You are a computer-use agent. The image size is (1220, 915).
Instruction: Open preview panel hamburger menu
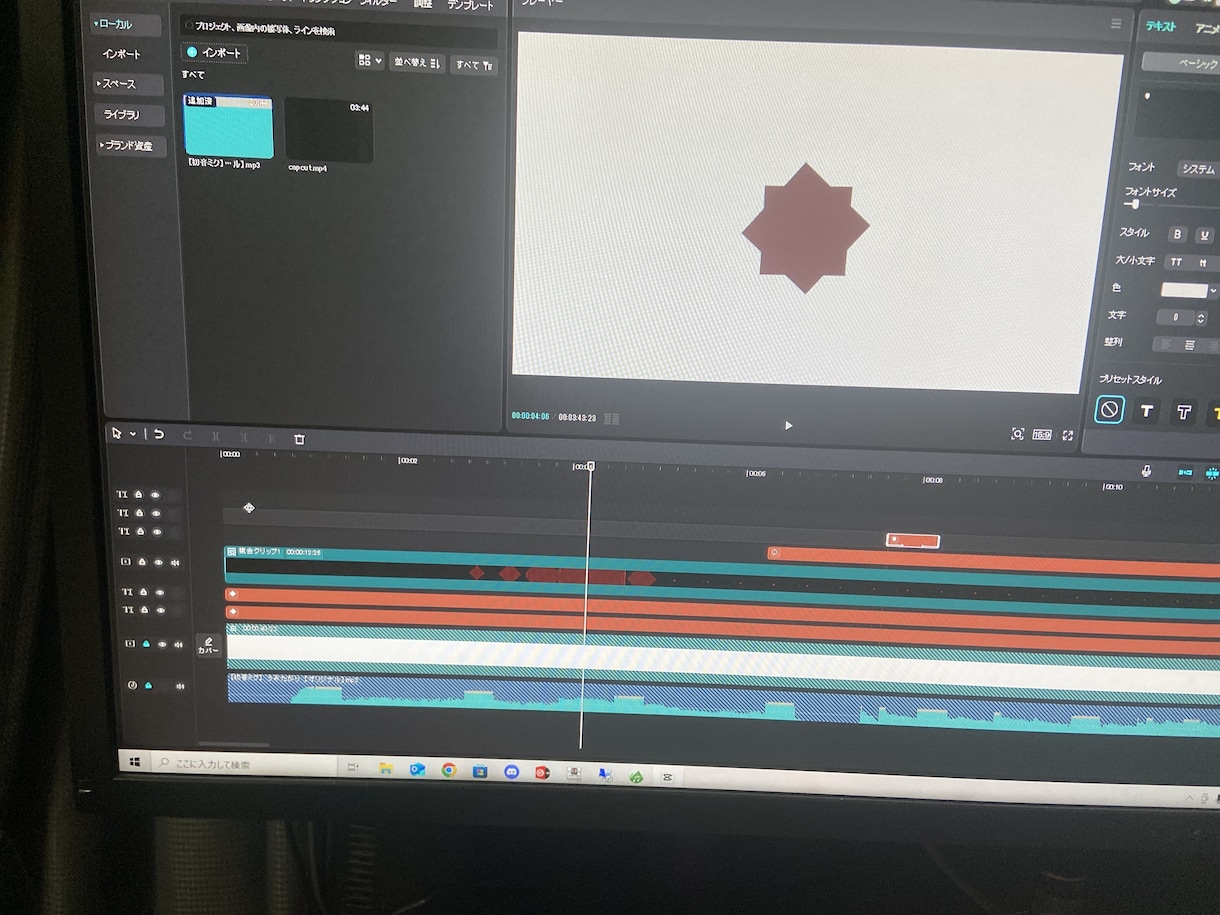pyautogui.click(x=1116, y=24)
